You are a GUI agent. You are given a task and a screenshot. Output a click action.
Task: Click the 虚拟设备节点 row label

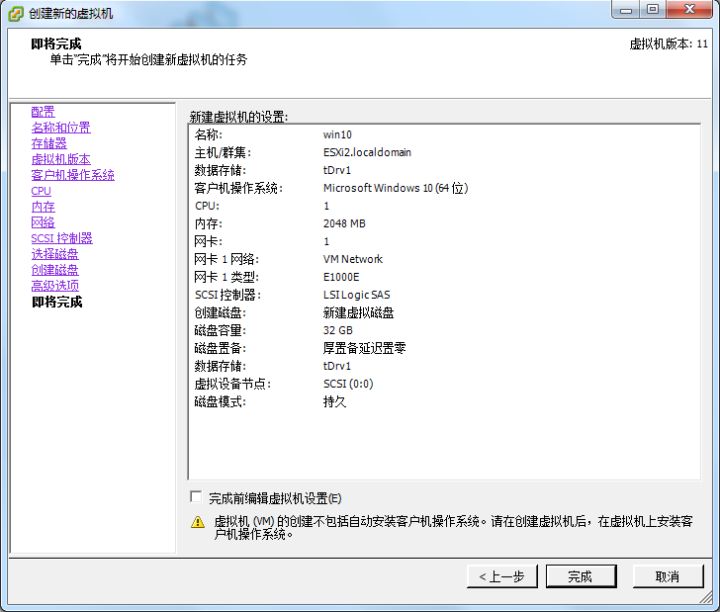[x=232, y=384]
